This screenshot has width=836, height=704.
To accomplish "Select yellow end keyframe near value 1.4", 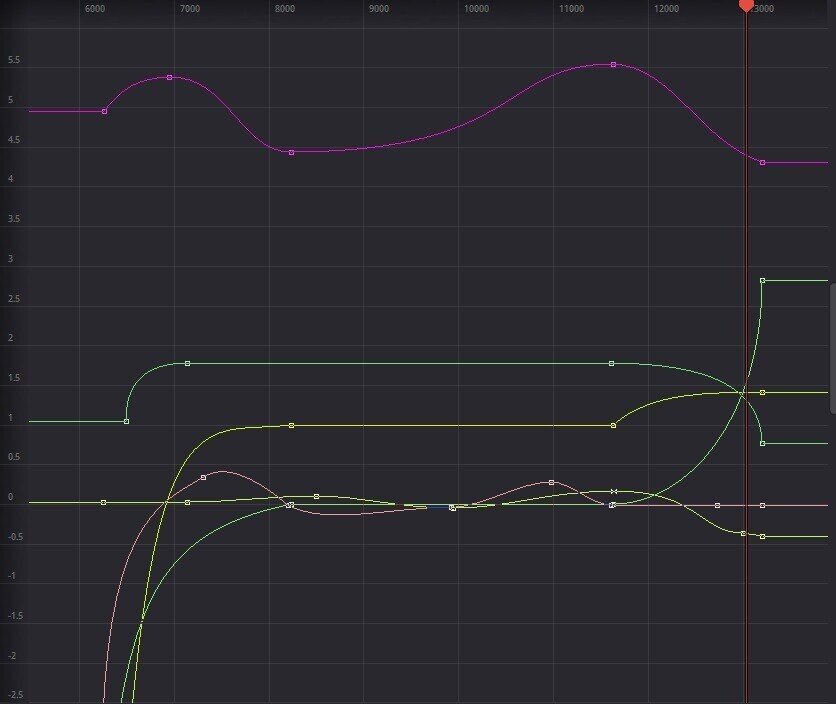I will click(762, 393).
